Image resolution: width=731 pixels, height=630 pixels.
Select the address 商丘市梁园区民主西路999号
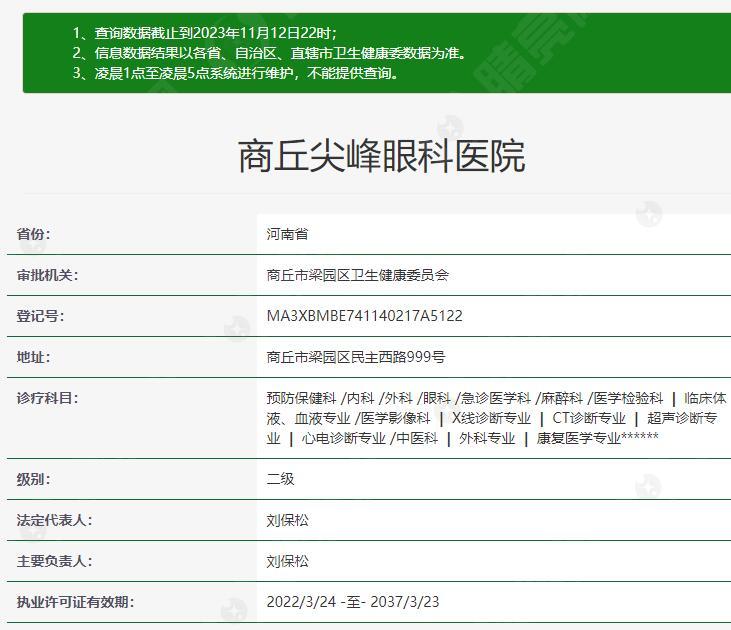point(356,357)
